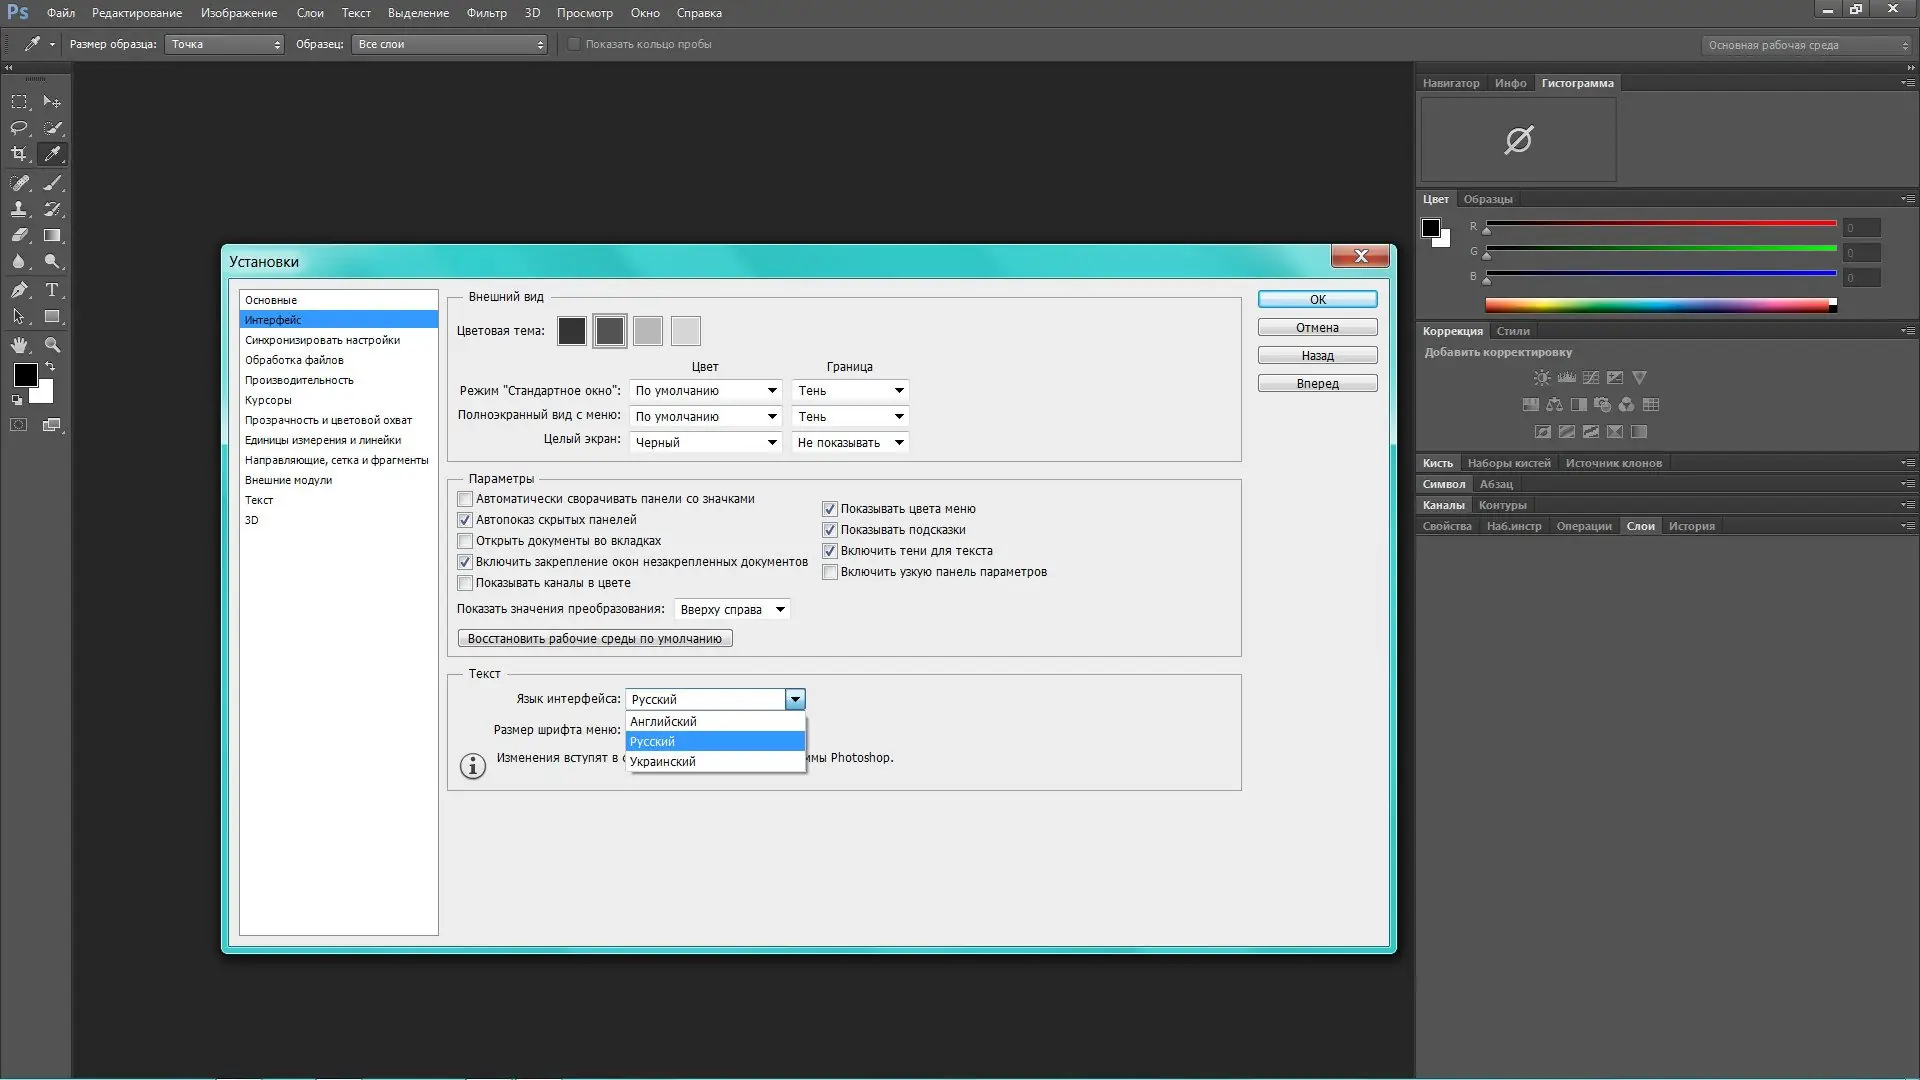Pick the Horizontal Type tool

(x=52, y=290)
